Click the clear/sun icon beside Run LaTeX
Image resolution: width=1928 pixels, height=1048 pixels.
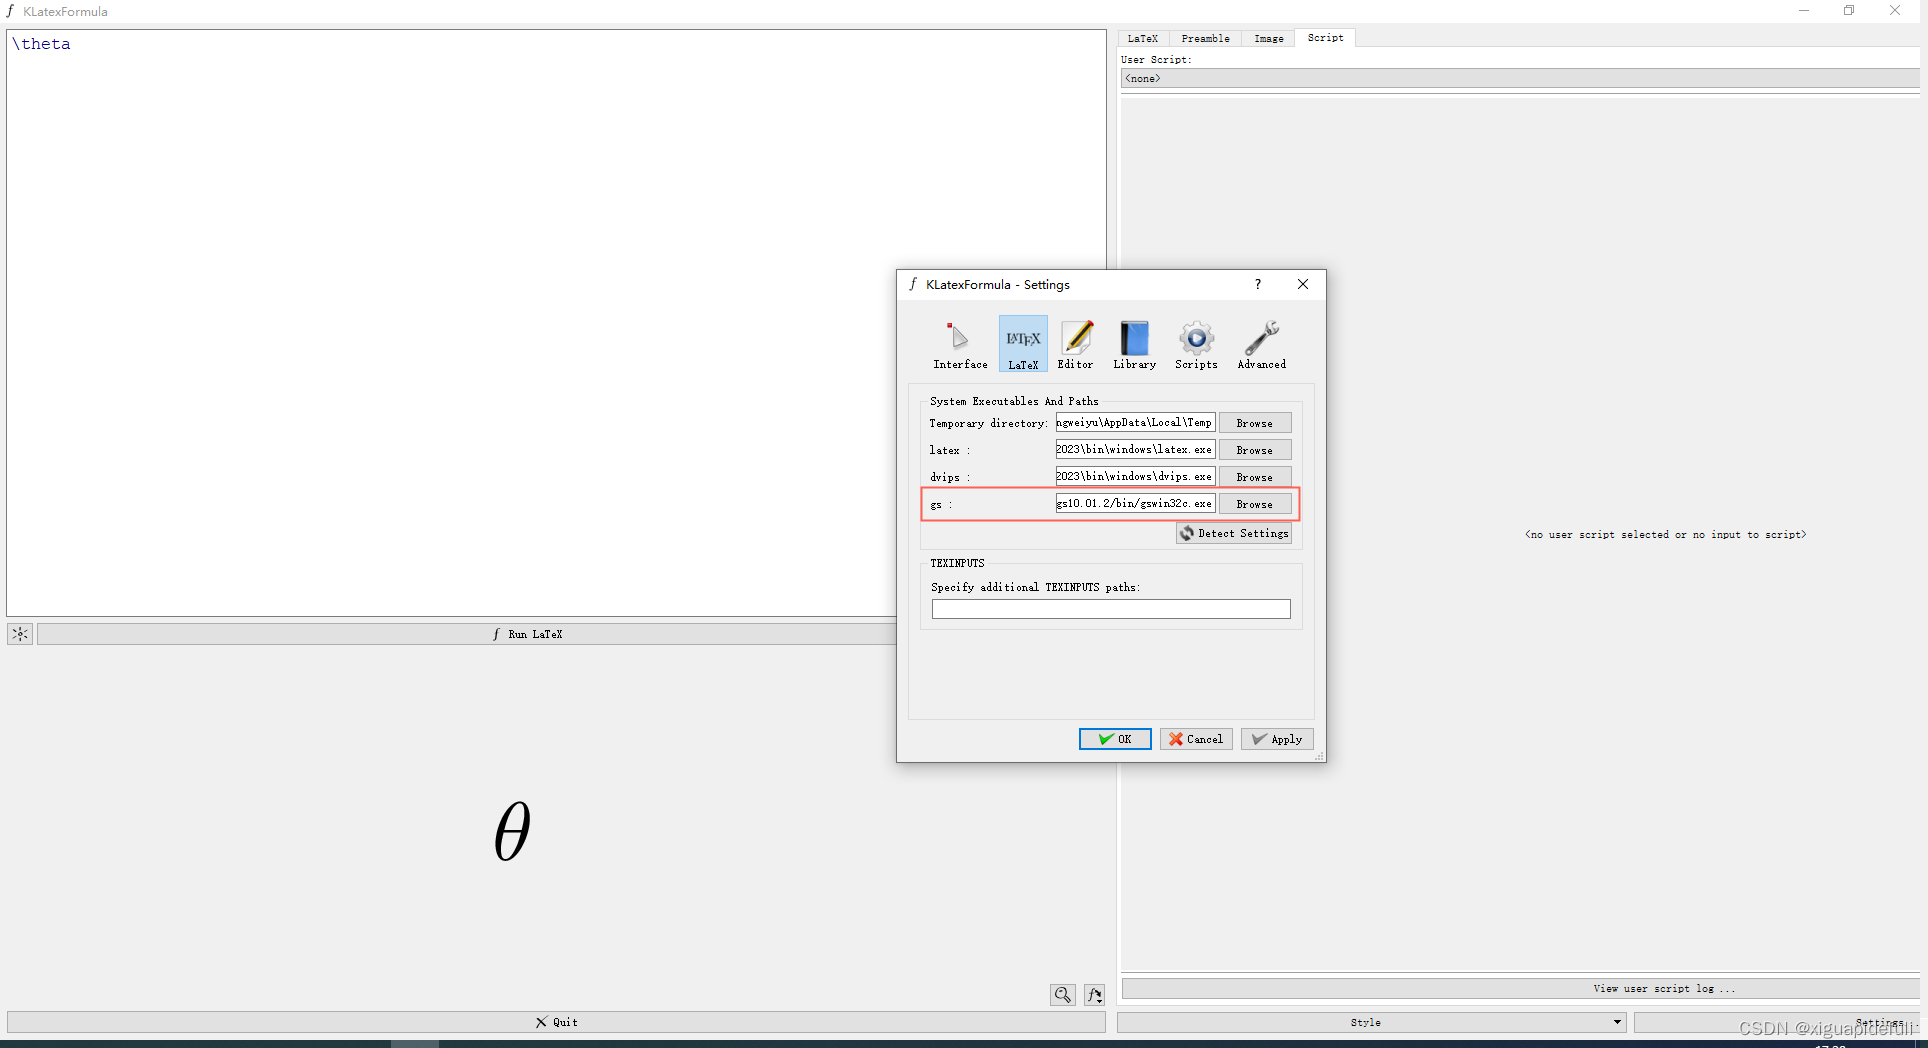tap(19, 633)
